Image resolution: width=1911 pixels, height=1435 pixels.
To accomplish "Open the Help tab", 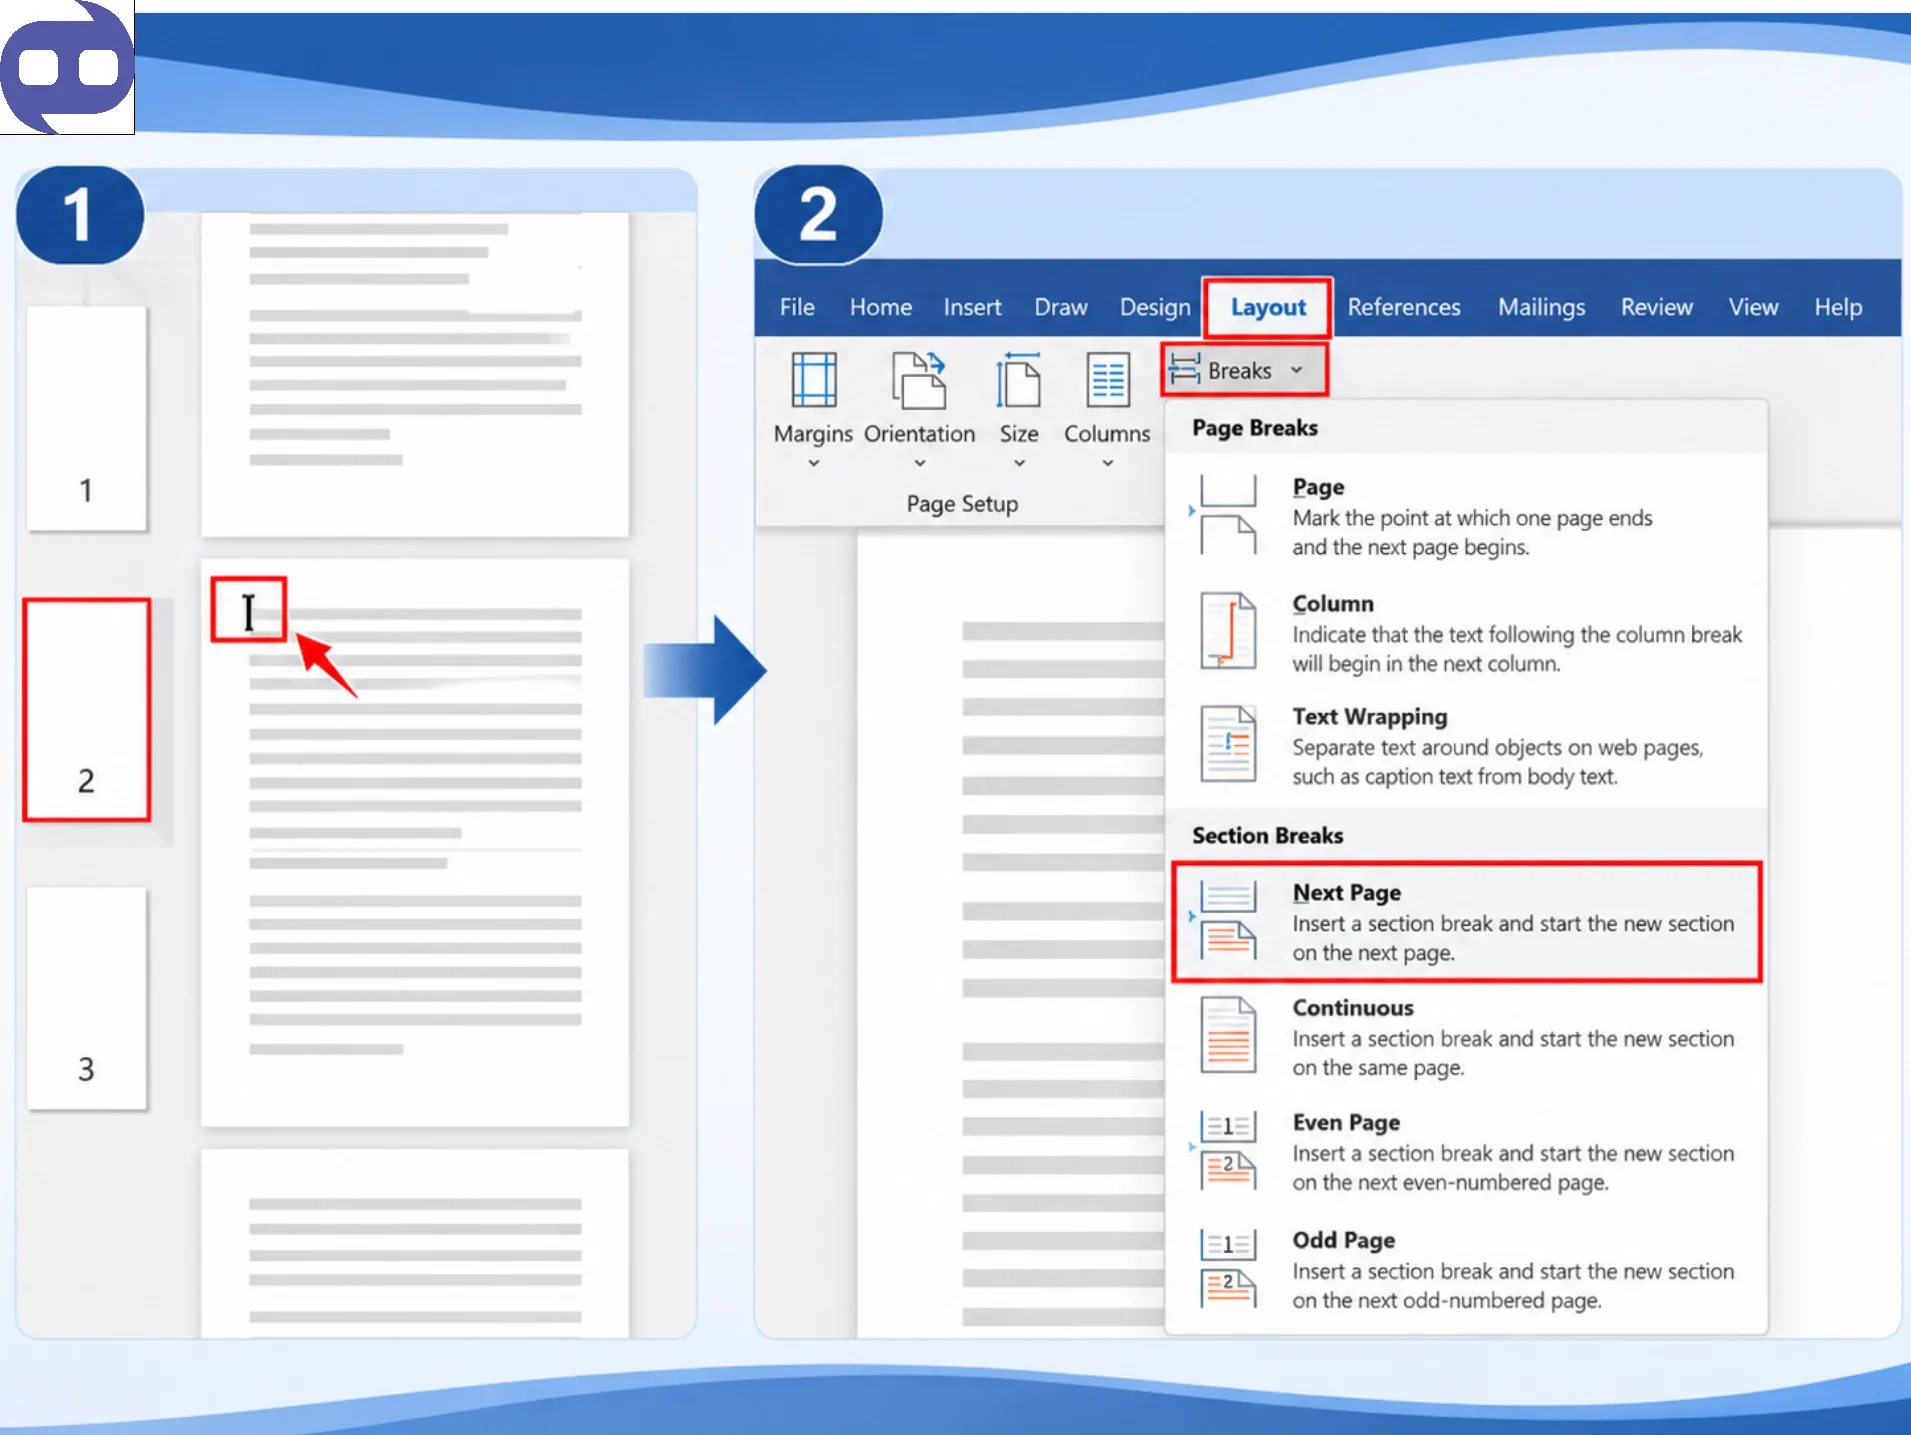I will click(x=1838, y=307).
